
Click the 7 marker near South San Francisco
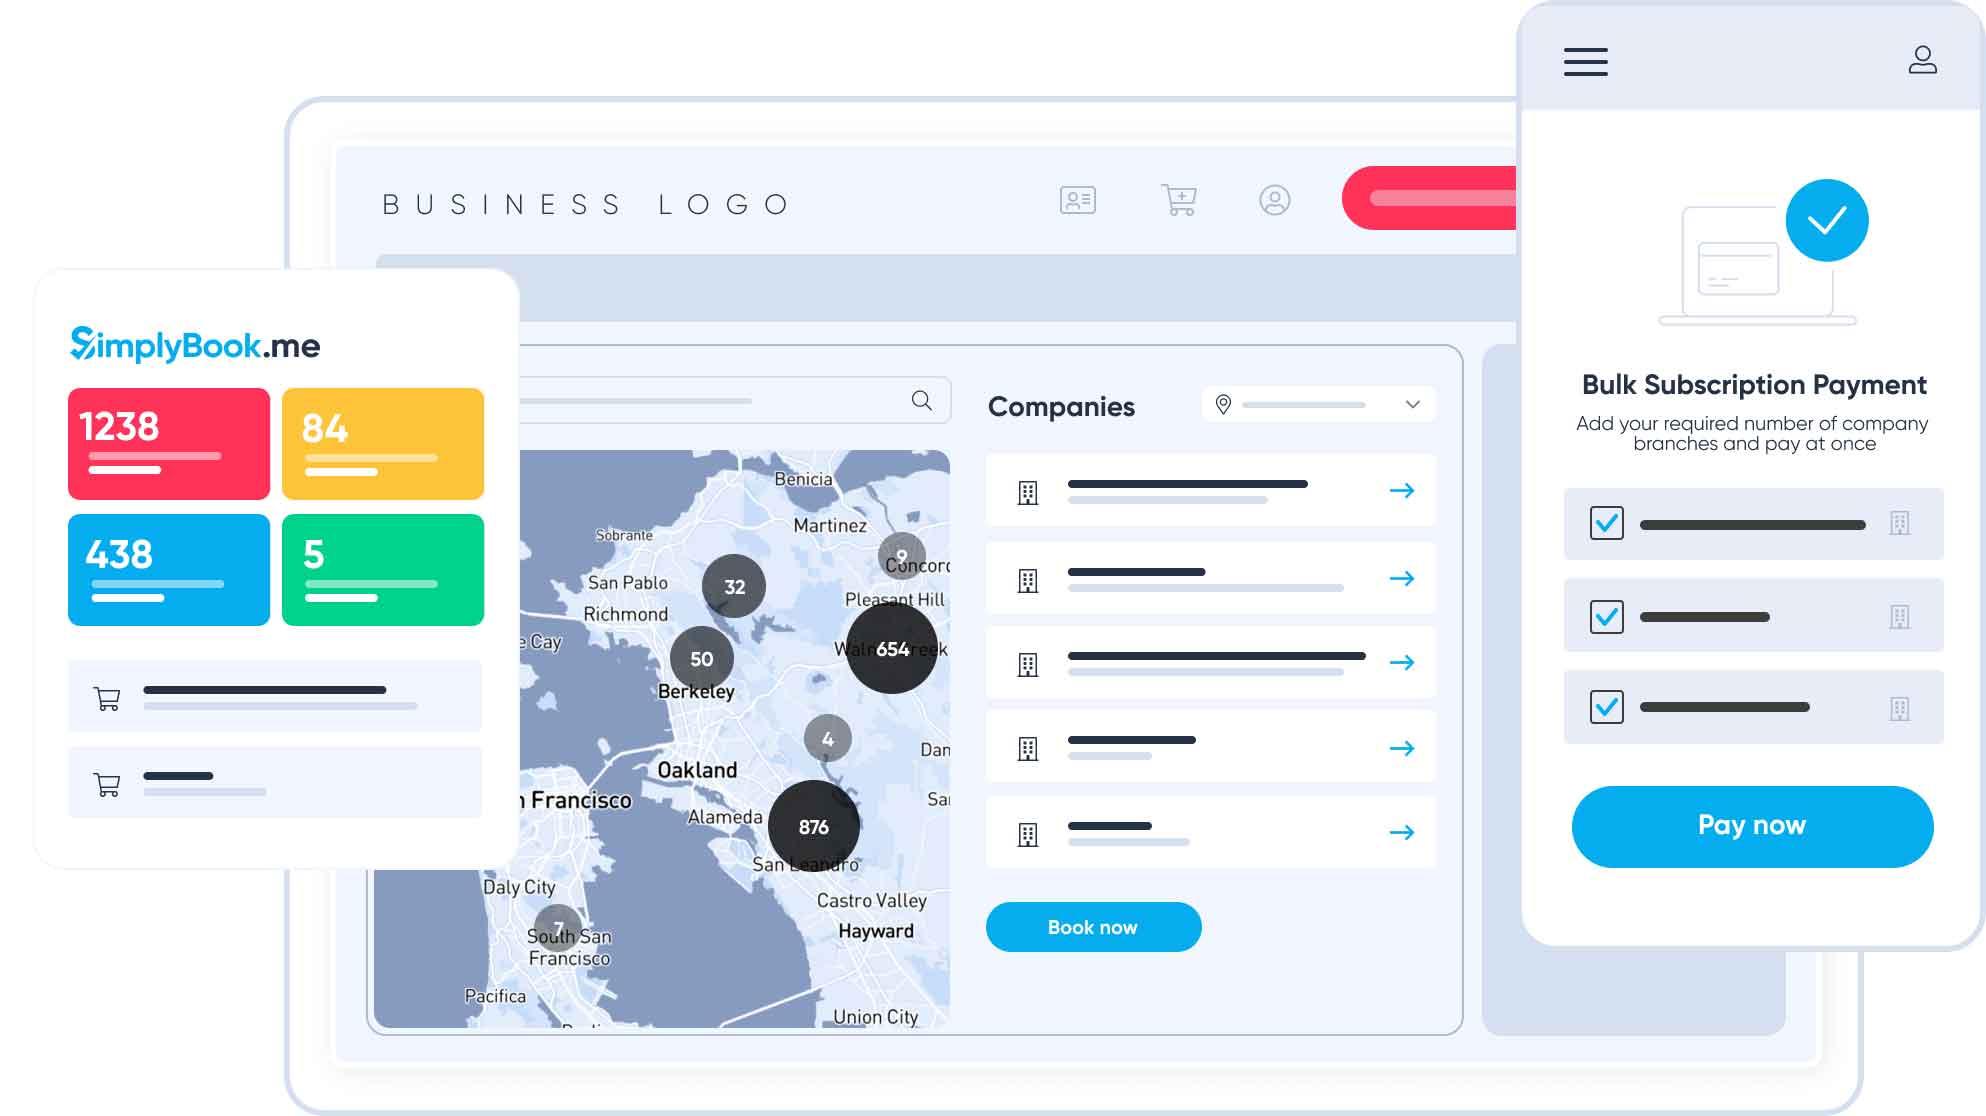point(558,927)
